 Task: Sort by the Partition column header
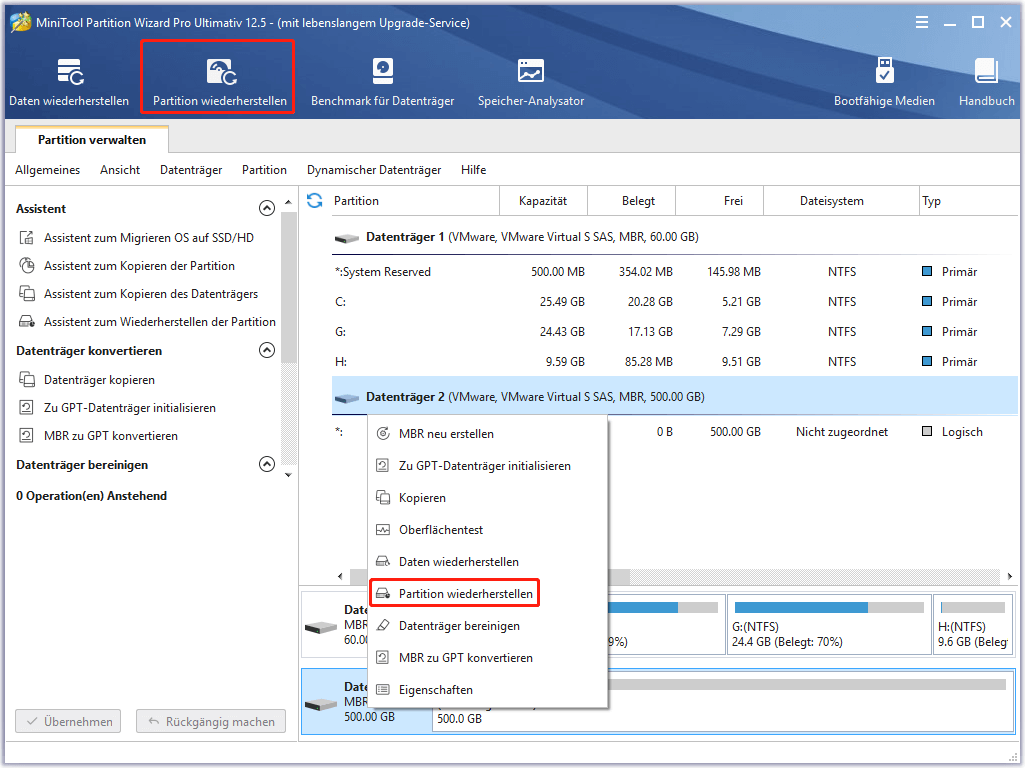[415, 201]
